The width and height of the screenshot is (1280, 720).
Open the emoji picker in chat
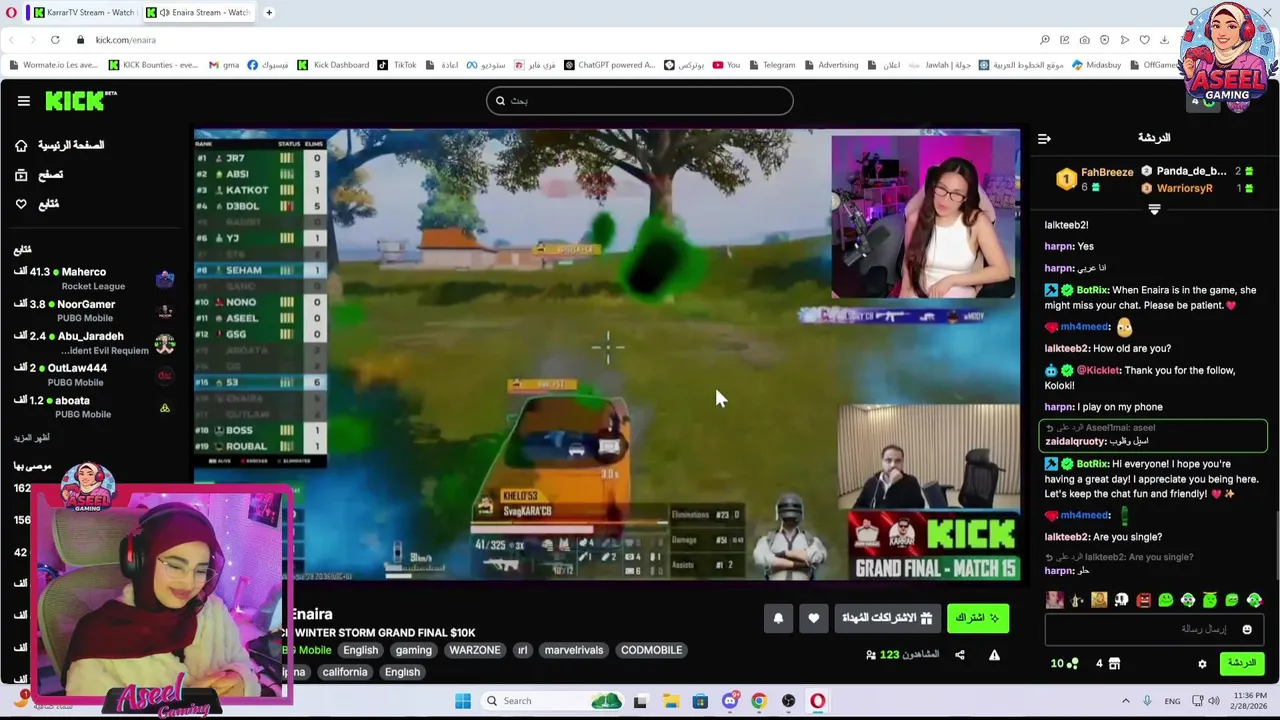(x=1247, y=629)
